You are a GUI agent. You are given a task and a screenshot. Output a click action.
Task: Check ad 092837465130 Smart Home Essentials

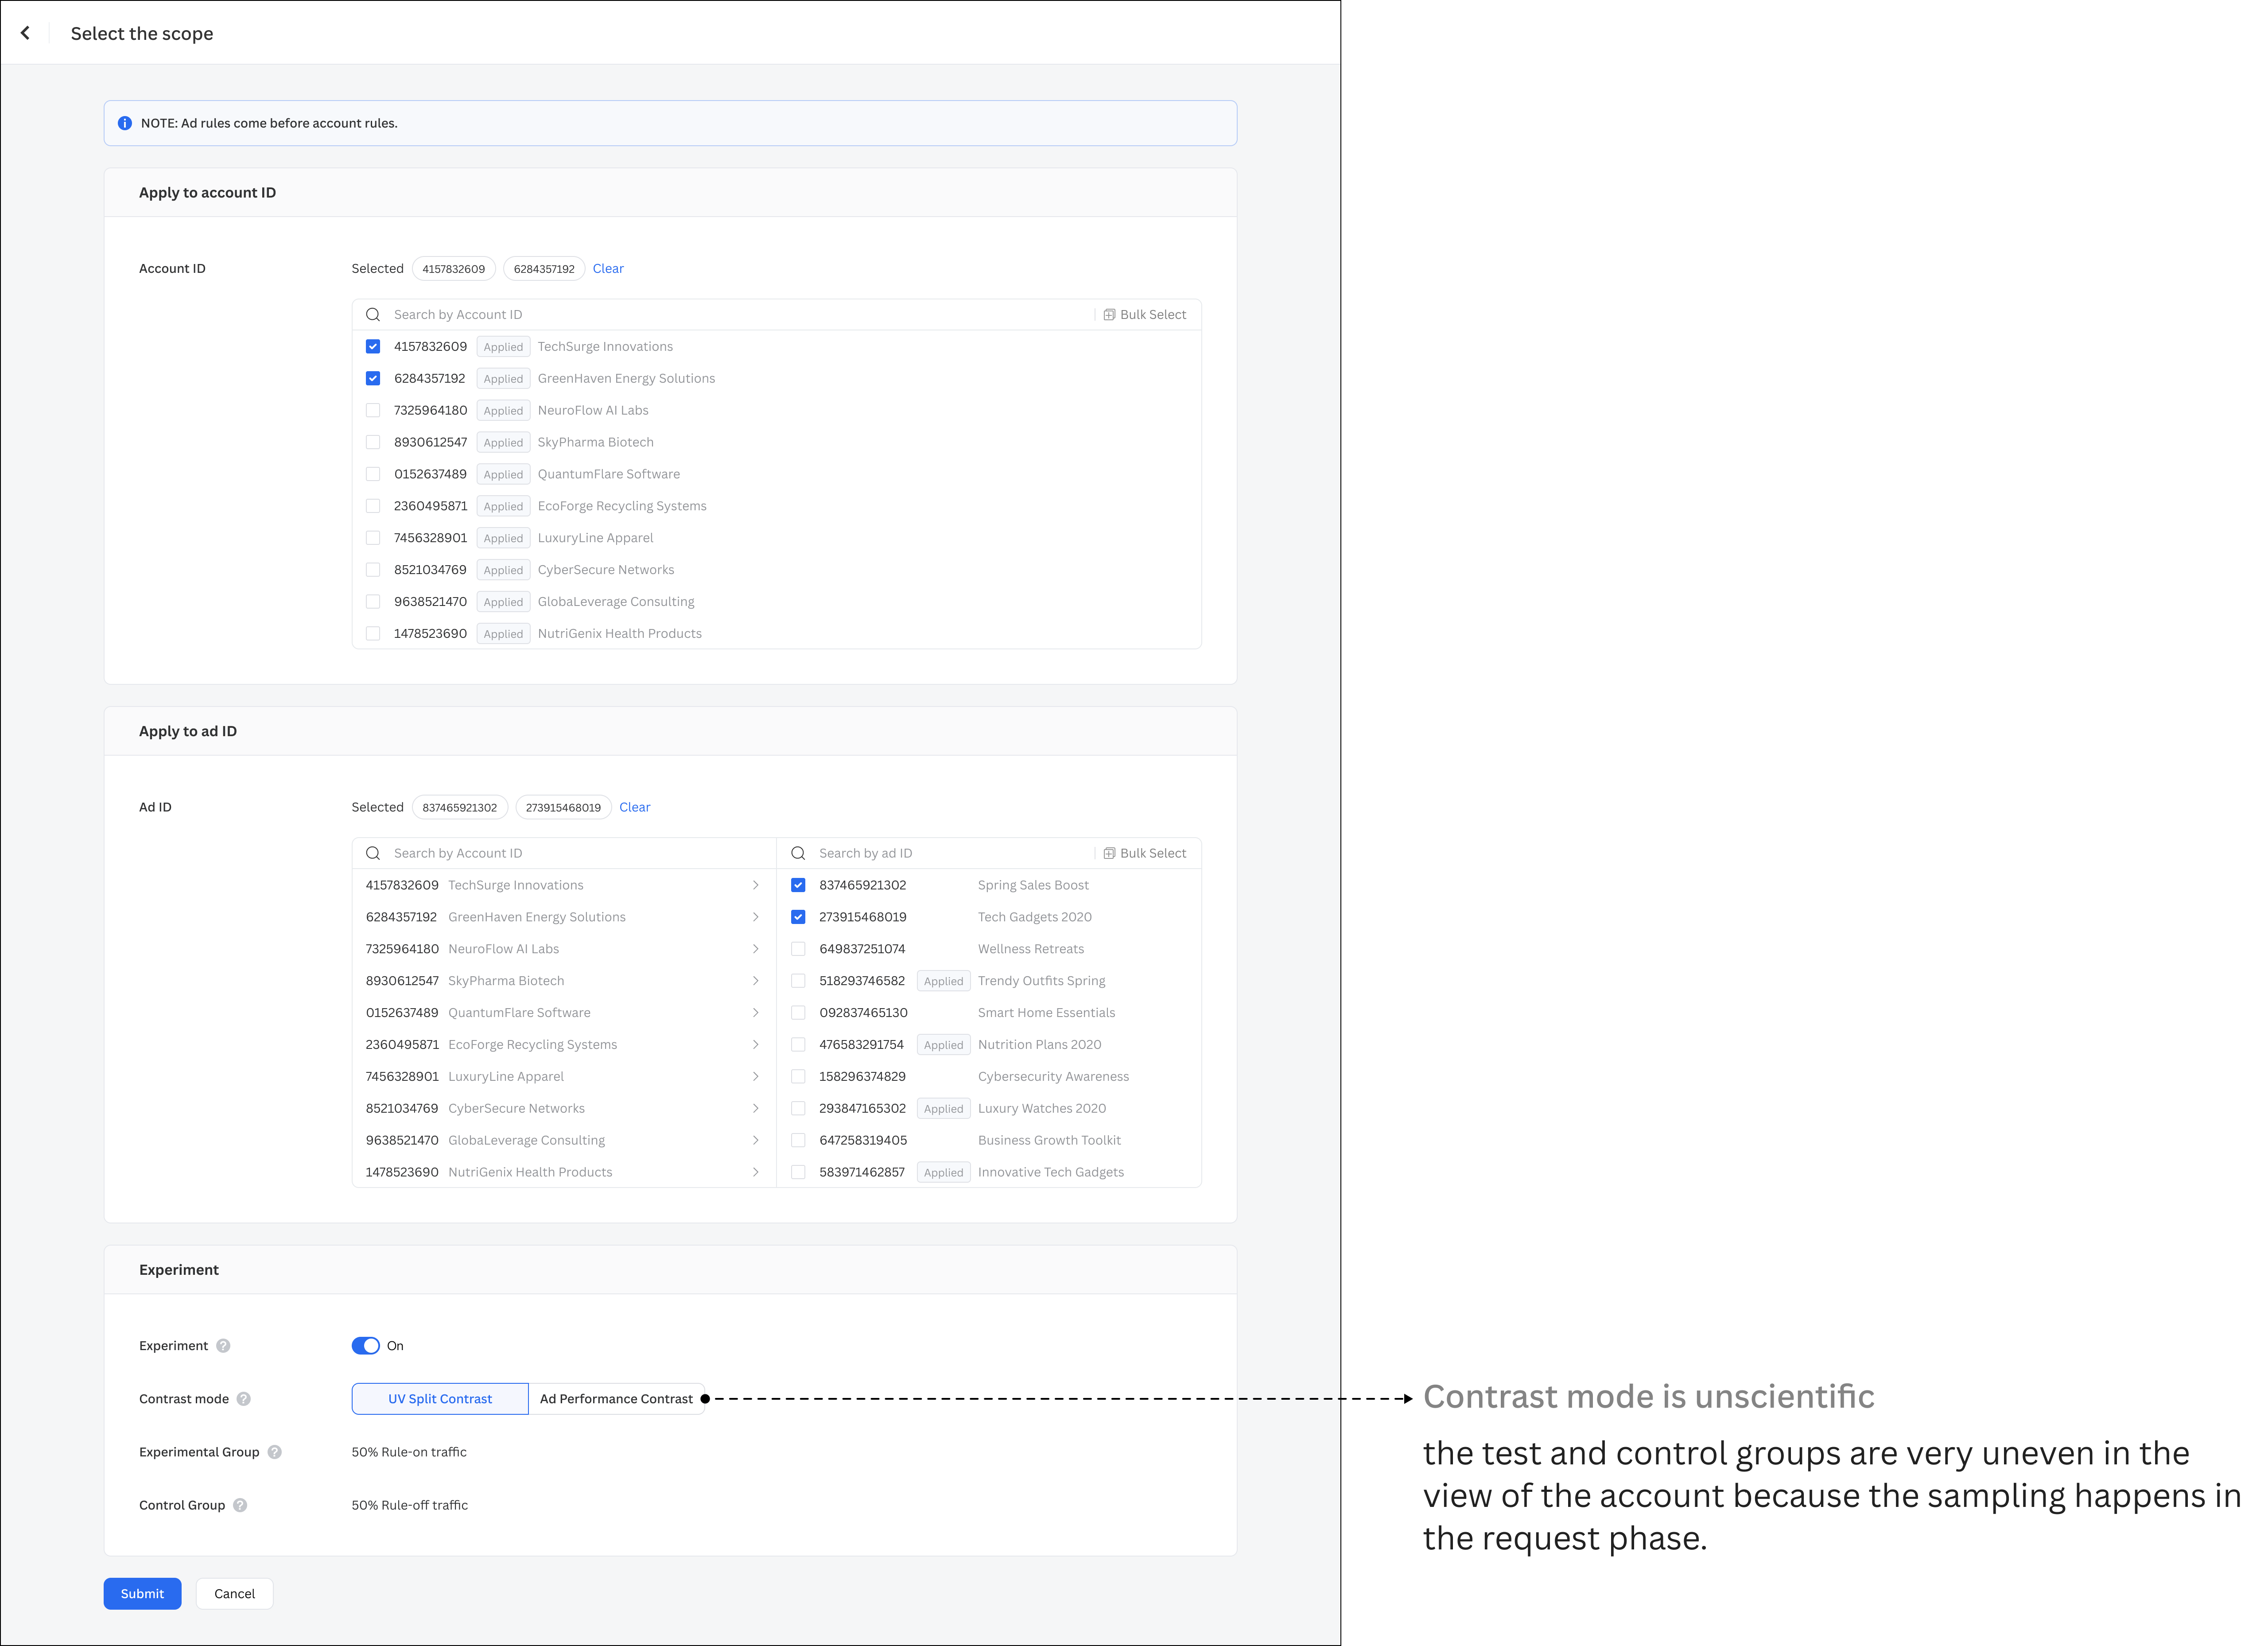tap(798, 1013)
